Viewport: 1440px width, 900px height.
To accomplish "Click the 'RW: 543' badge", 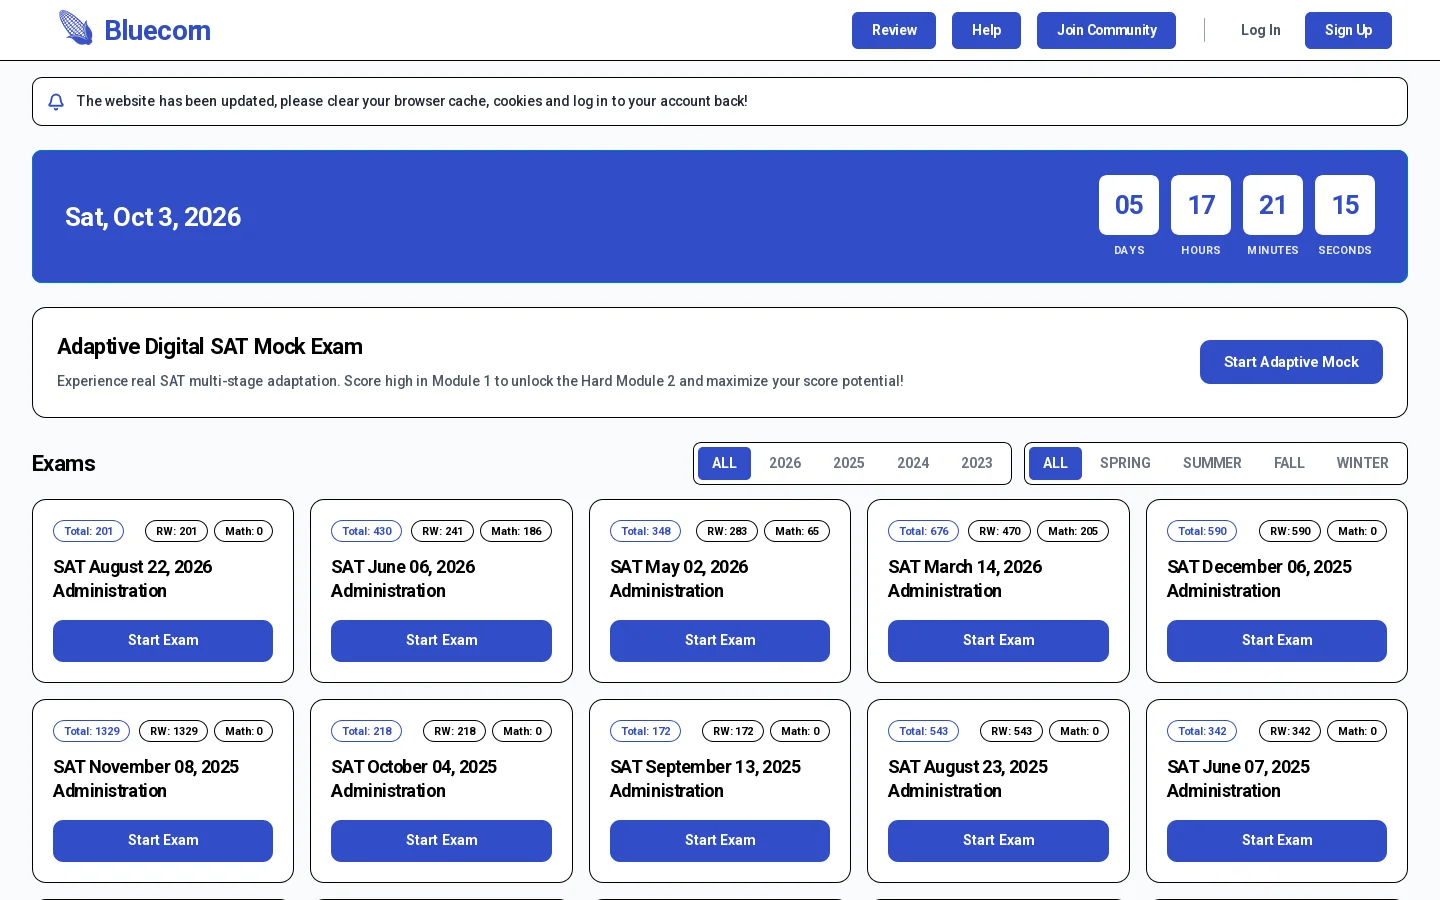I will tap(1011, 731).
